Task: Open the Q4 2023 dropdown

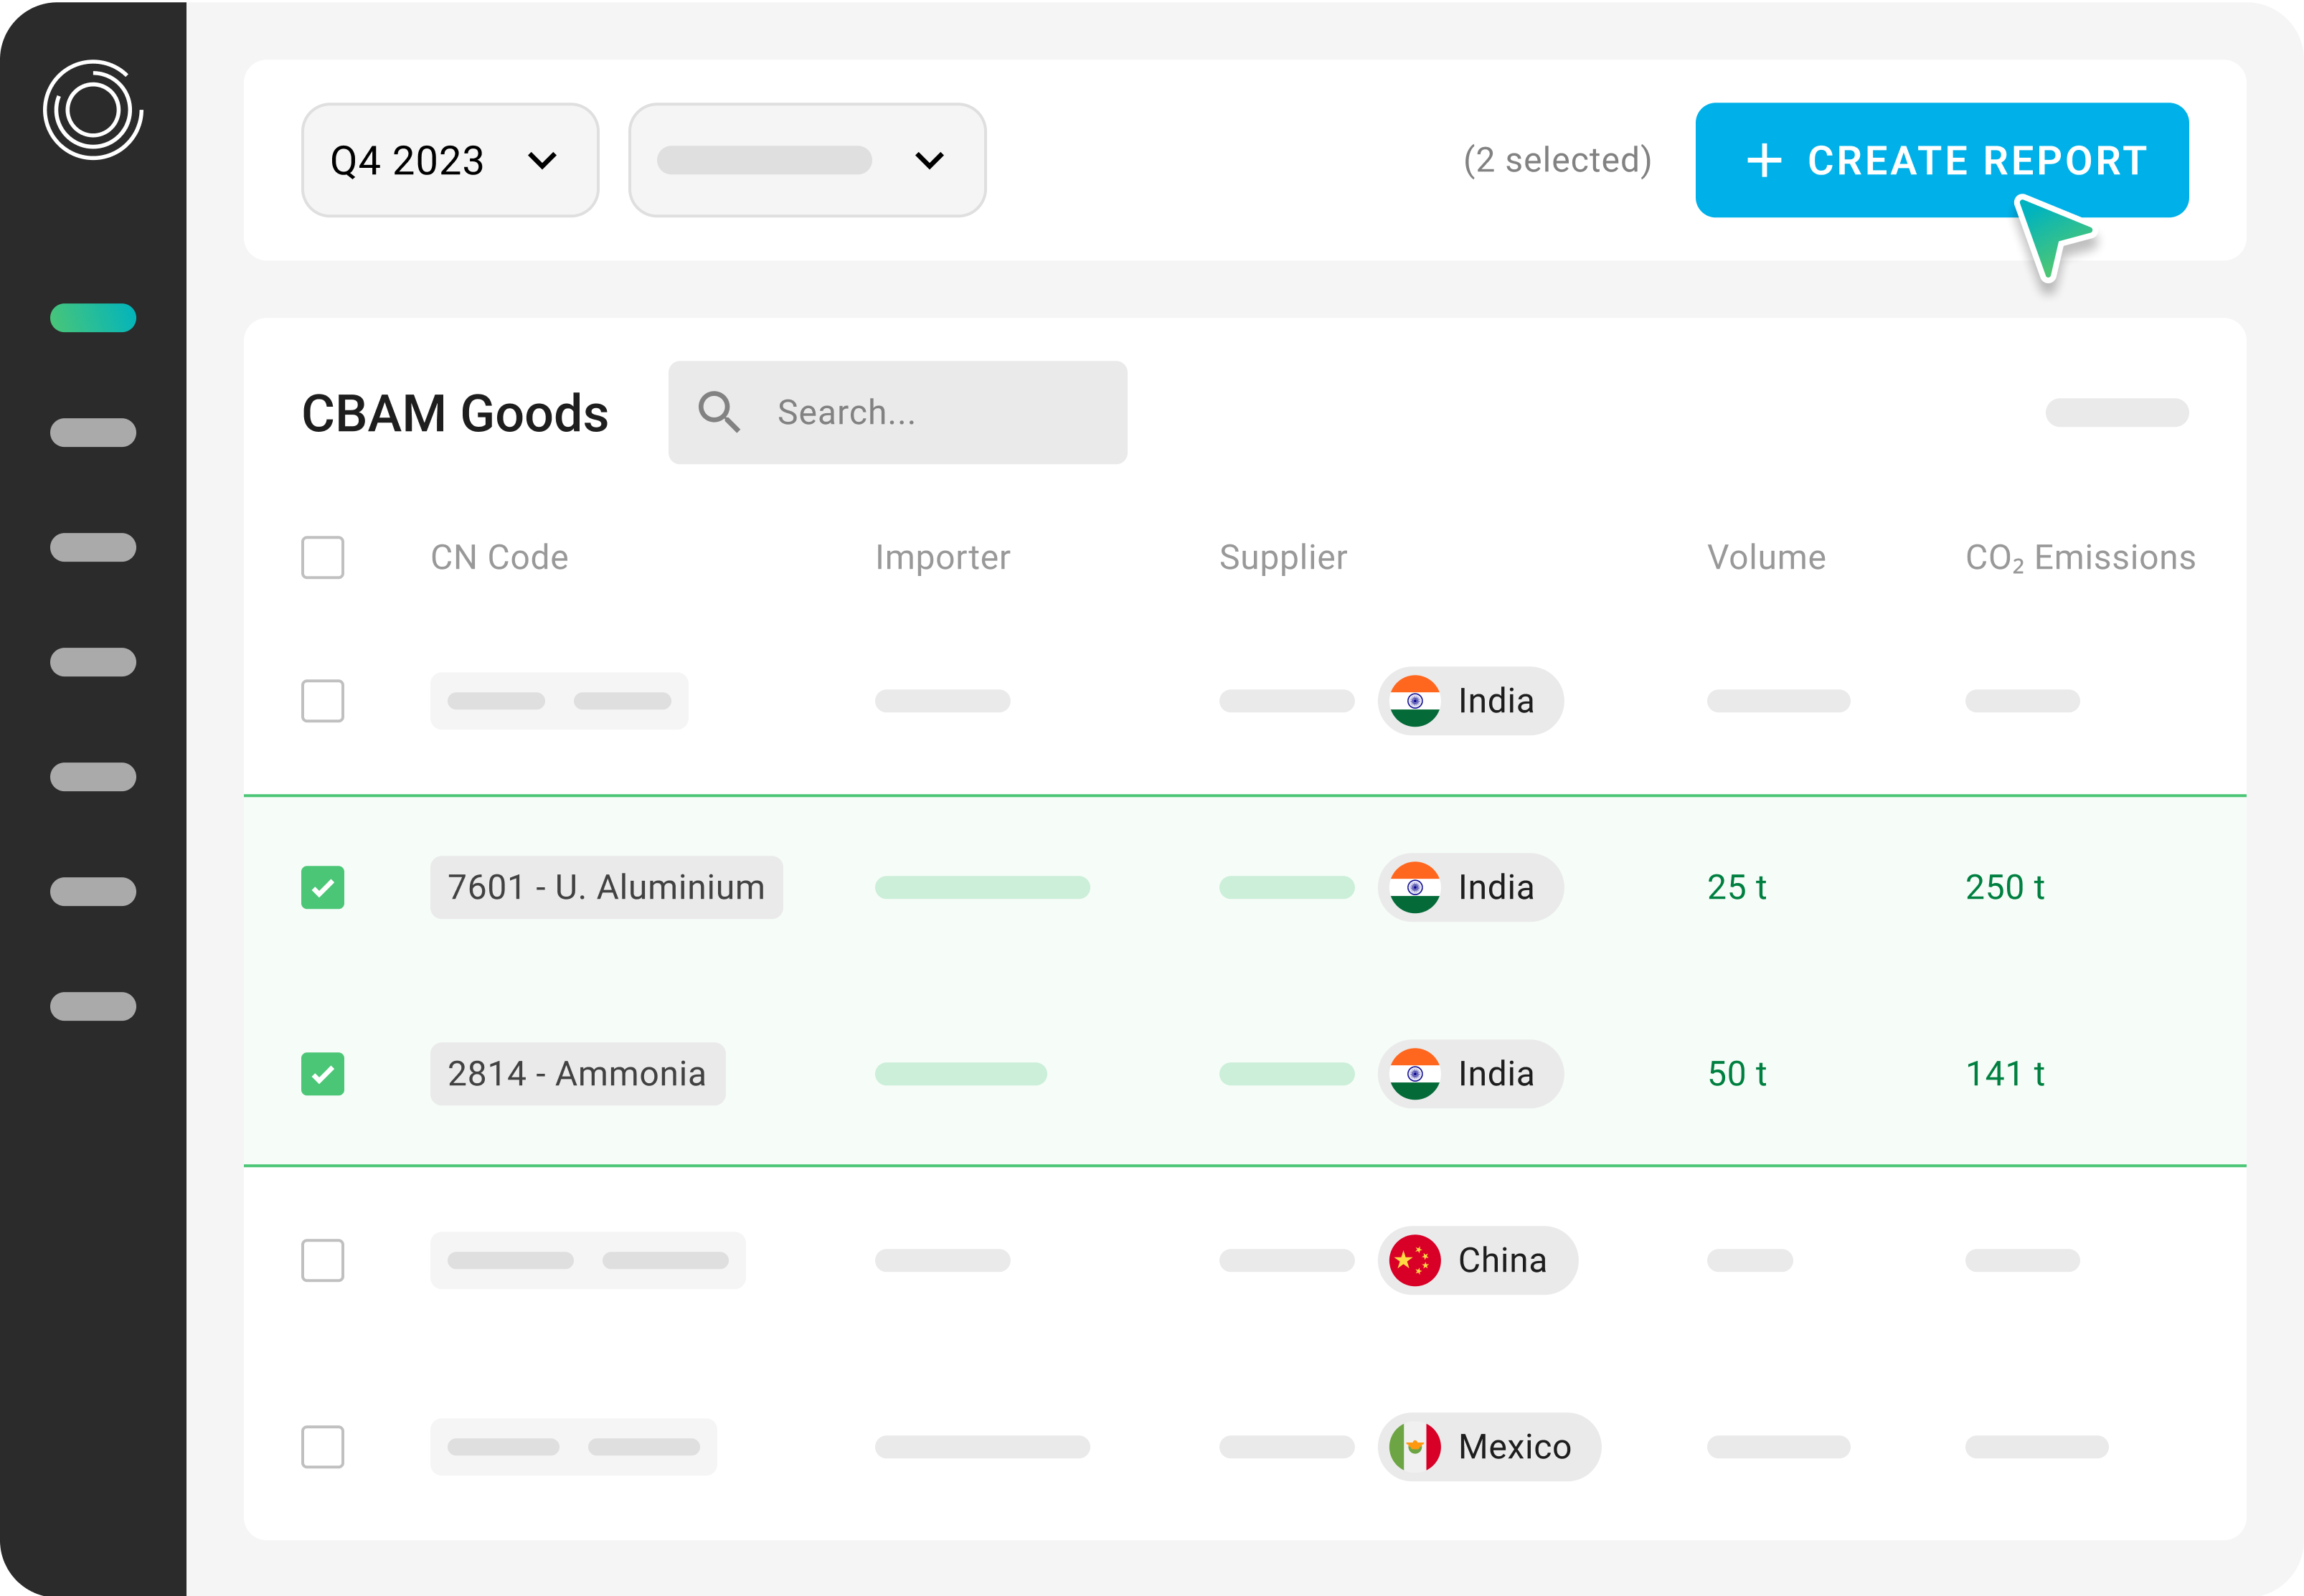Action: 449,160
